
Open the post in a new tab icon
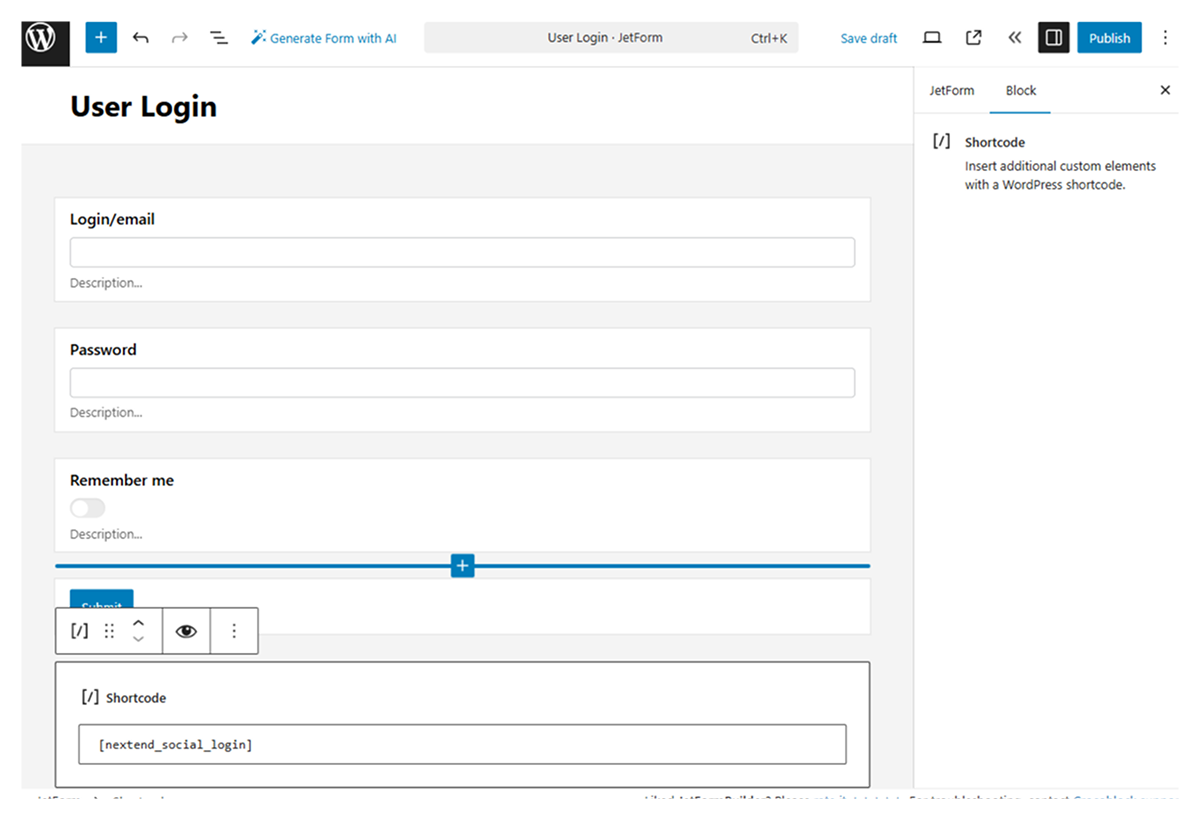[972, 37]
